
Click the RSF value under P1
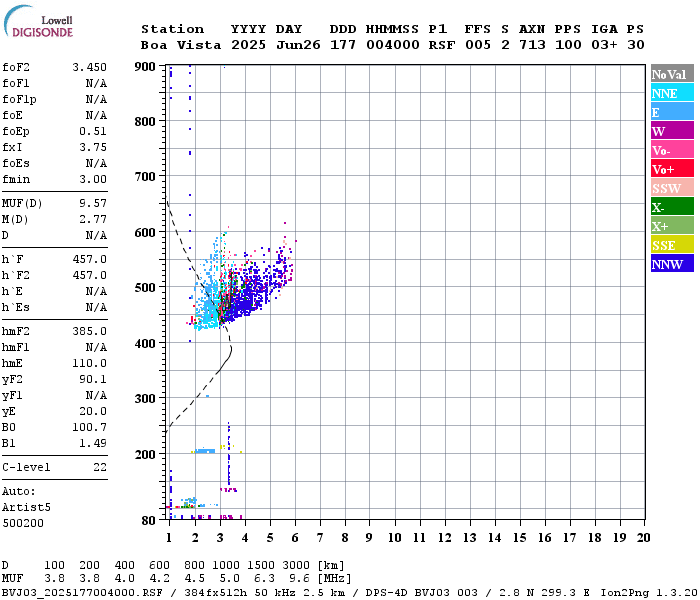[x=442, y=45]
